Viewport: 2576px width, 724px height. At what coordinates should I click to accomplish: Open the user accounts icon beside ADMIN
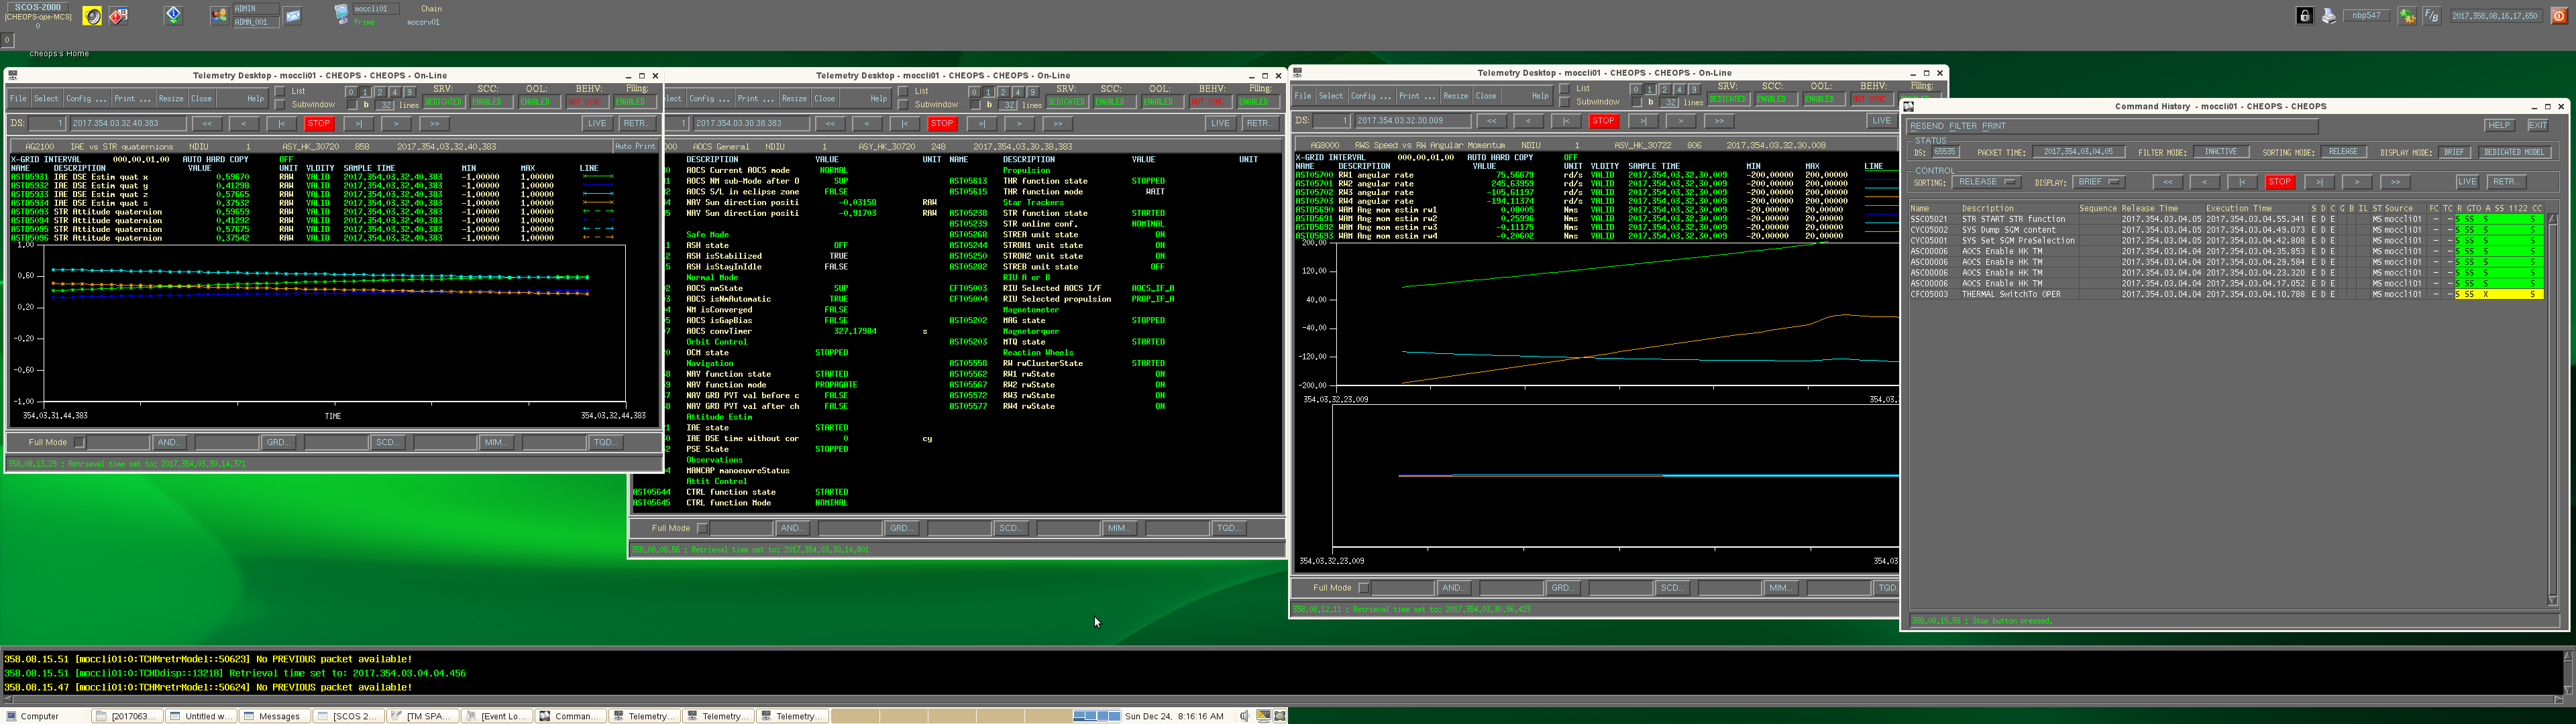[219, 16]
